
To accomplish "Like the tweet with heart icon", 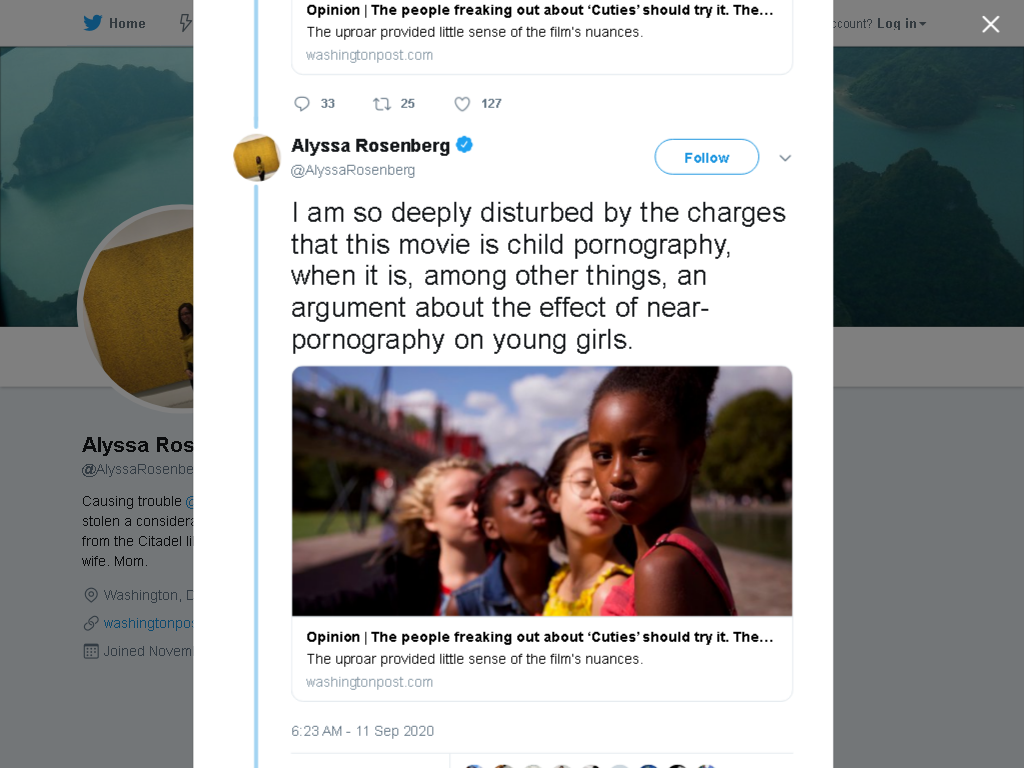I will click(462, 104).
